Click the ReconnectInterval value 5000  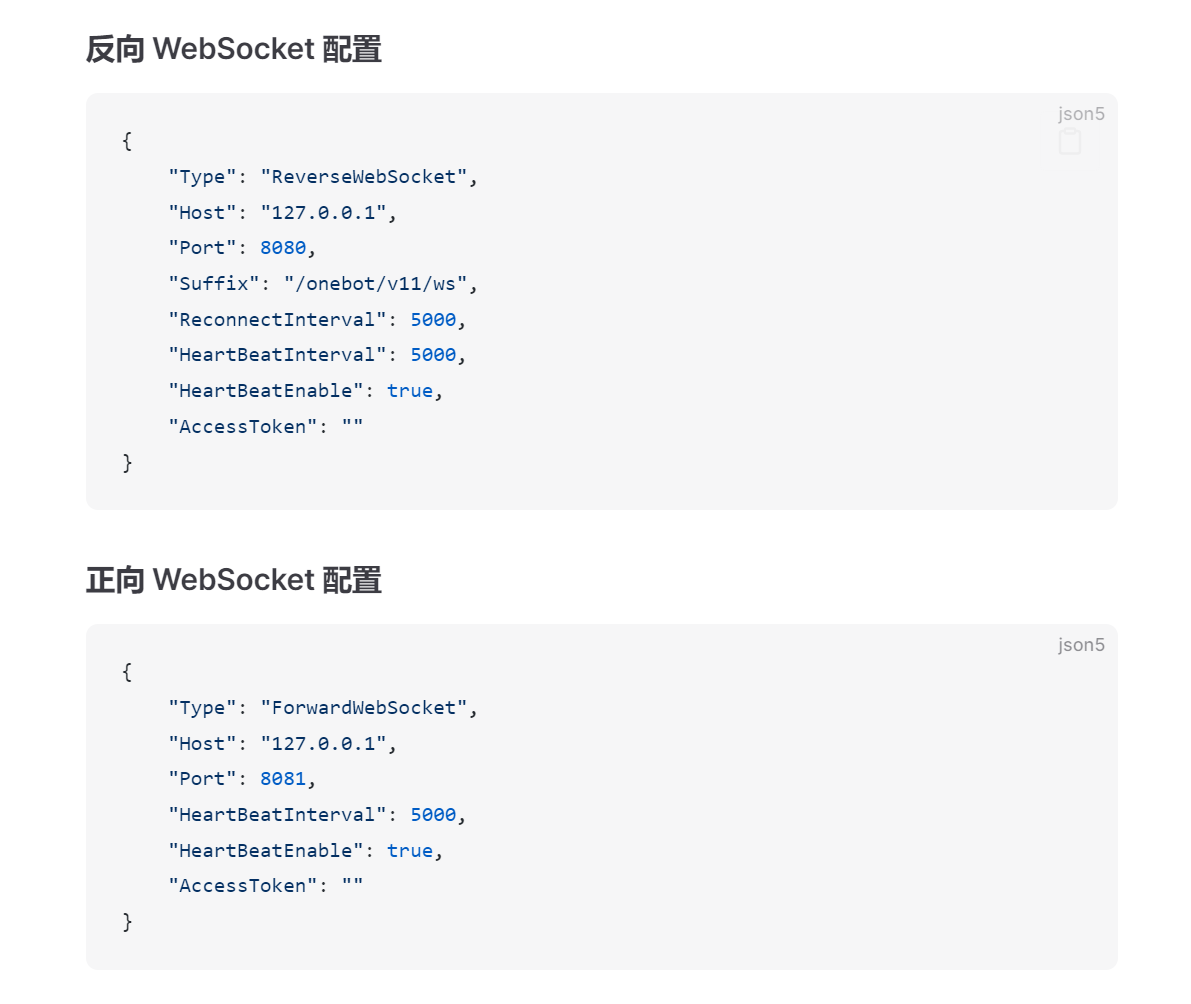point(433,320)
